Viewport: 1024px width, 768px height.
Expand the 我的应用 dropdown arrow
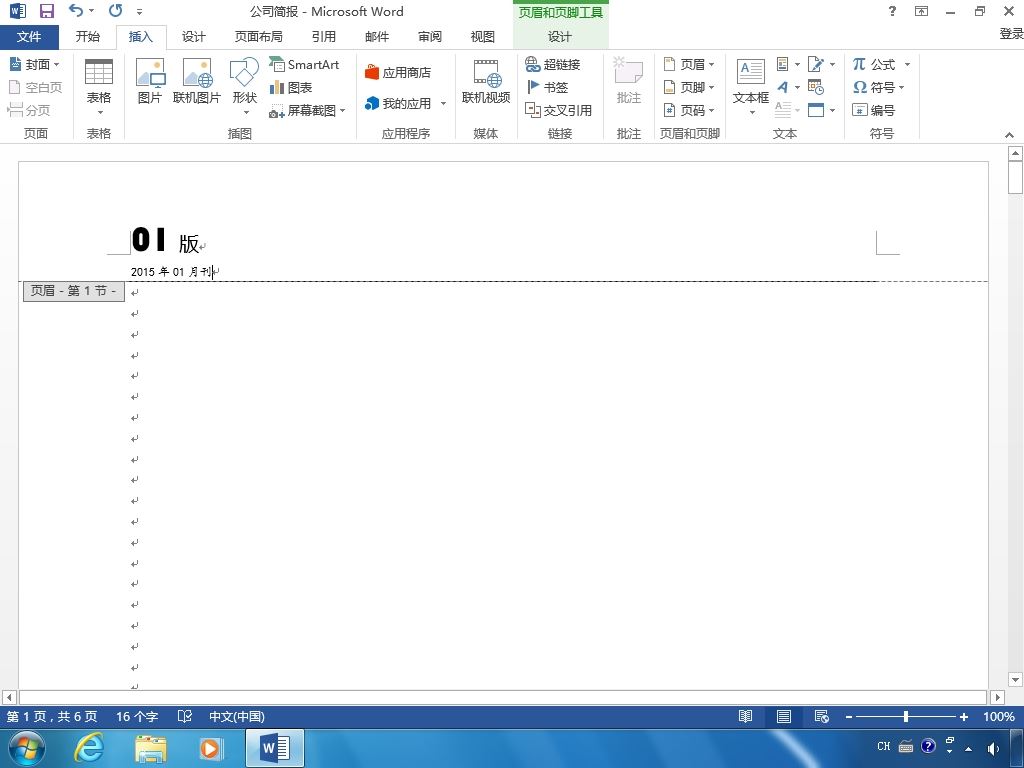pos(443,103)
